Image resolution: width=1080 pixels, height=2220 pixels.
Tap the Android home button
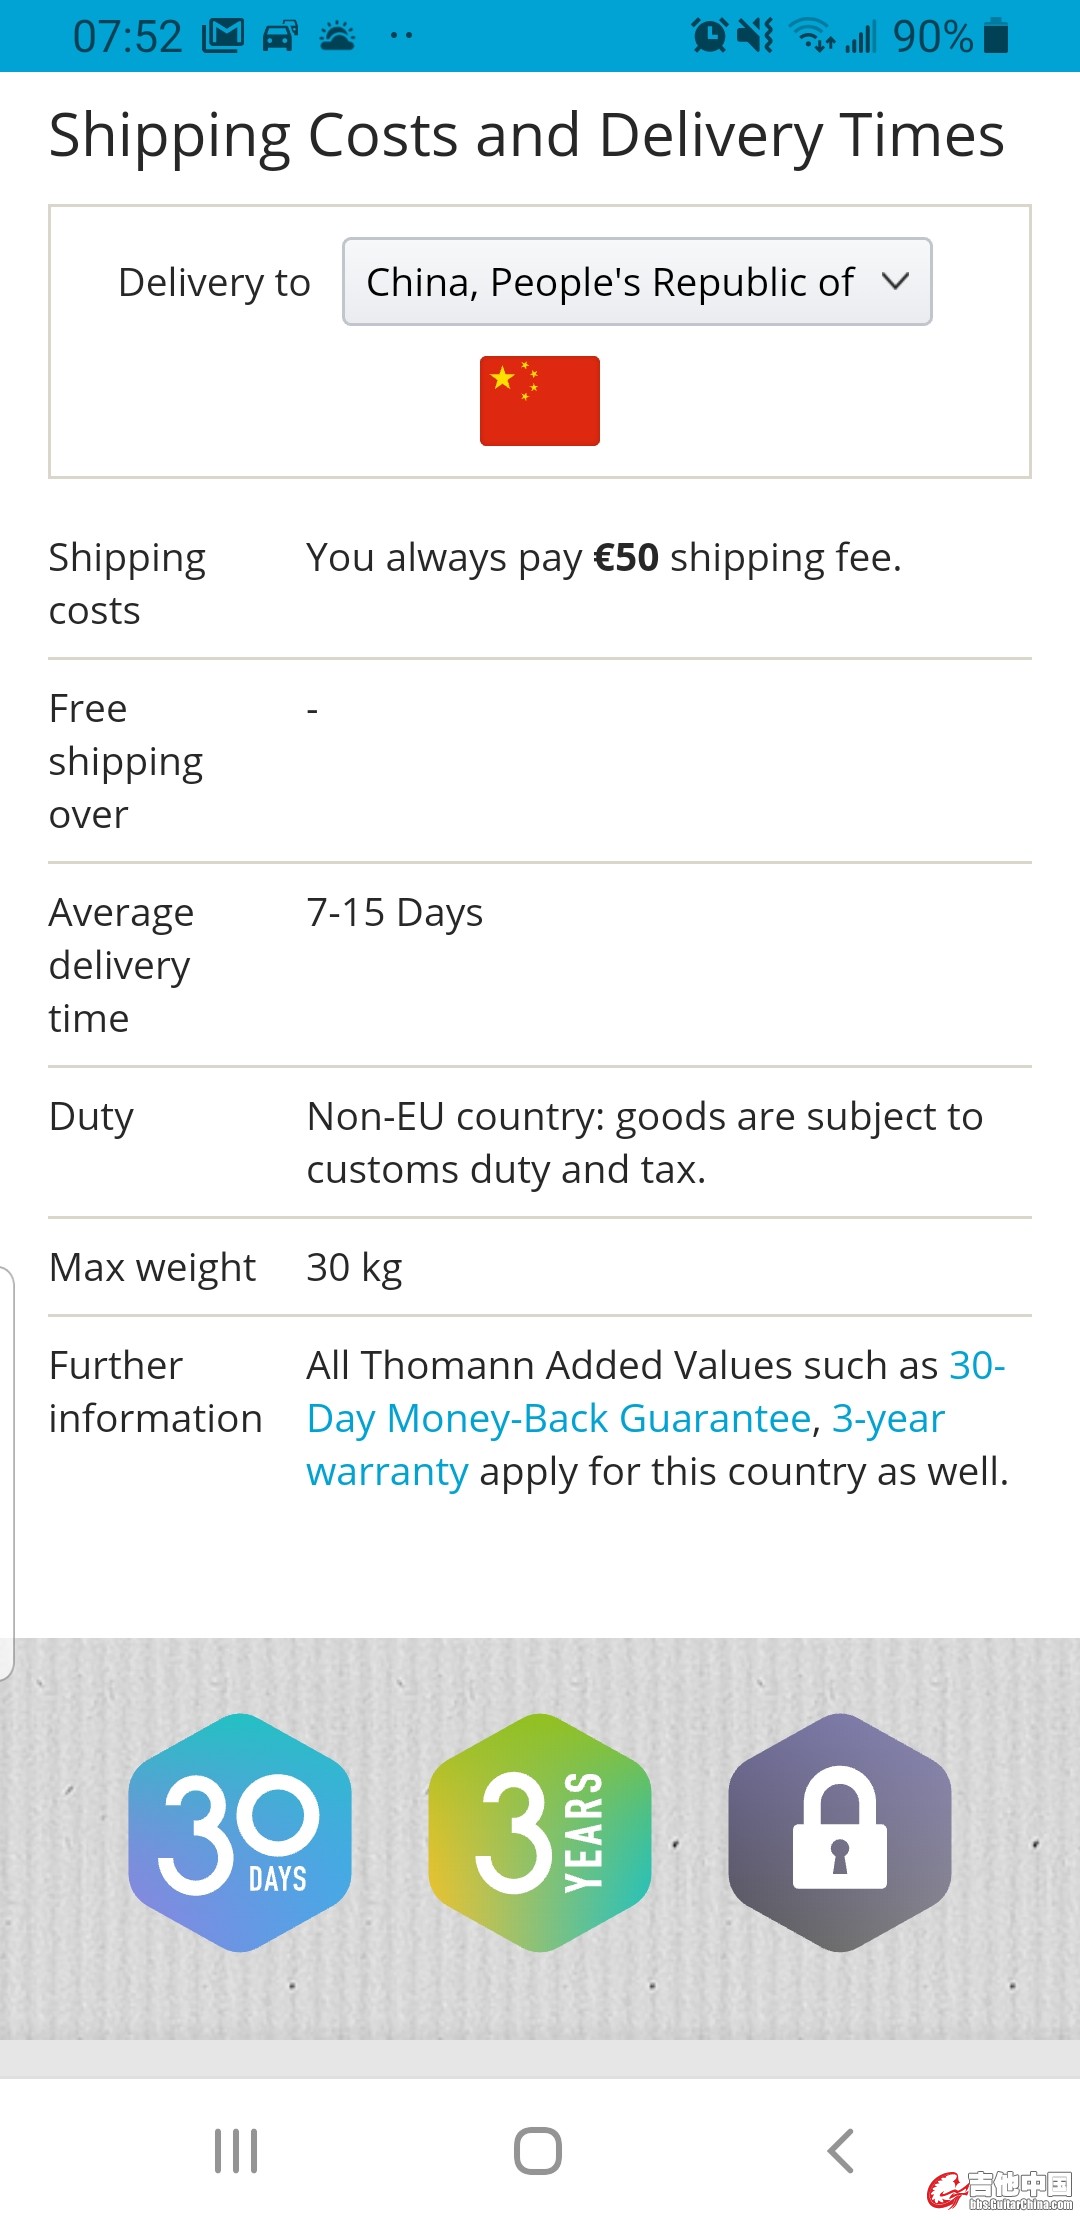(538, 2151)
